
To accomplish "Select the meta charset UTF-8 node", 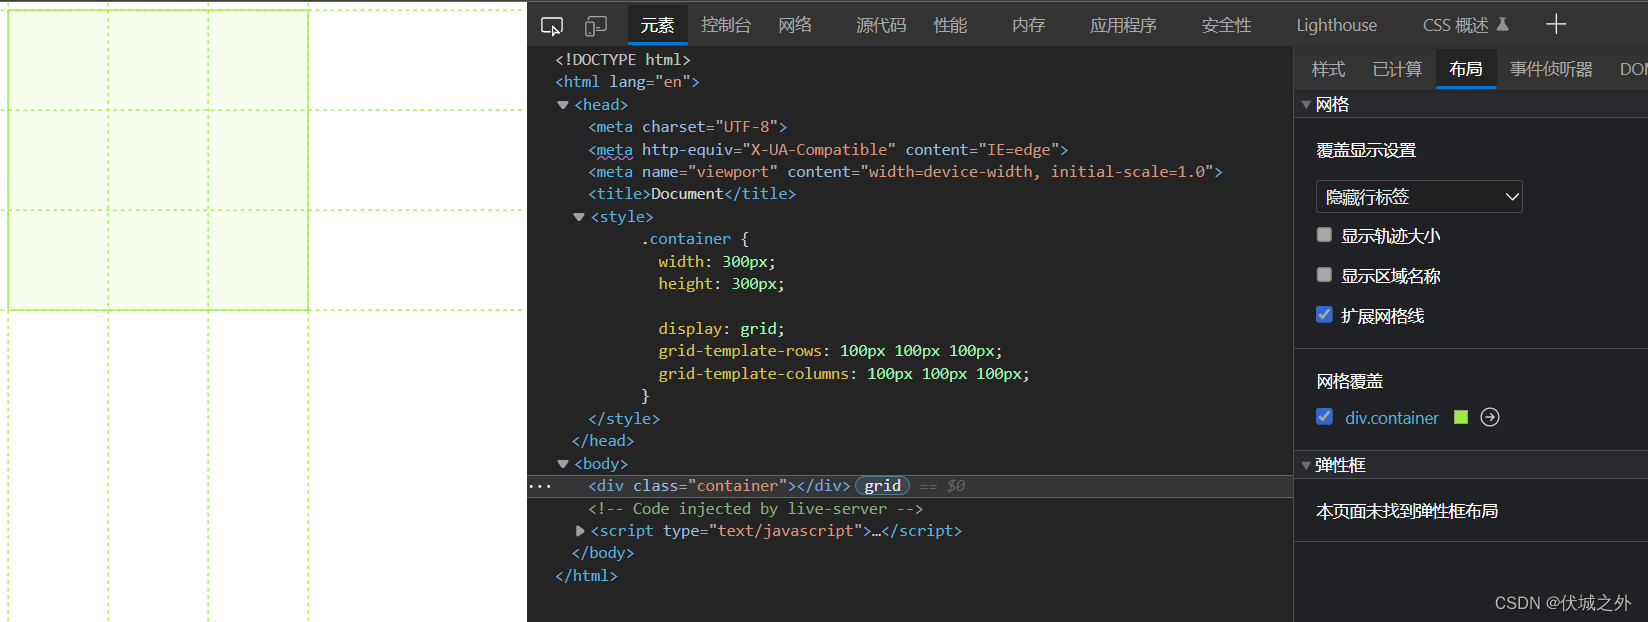I will pos(688,127).
